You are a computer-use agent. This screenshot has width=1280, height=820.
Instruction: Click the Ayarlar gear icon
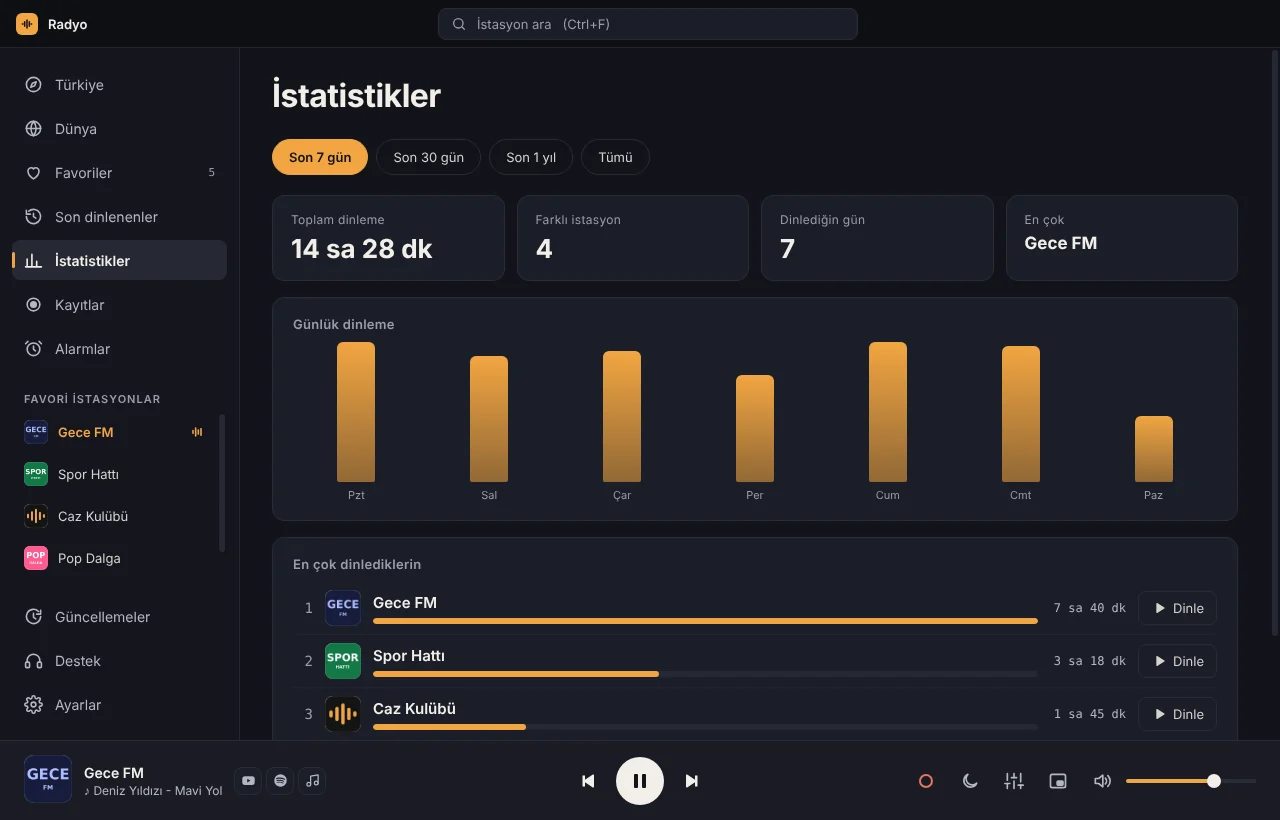[x=33, y=705]
